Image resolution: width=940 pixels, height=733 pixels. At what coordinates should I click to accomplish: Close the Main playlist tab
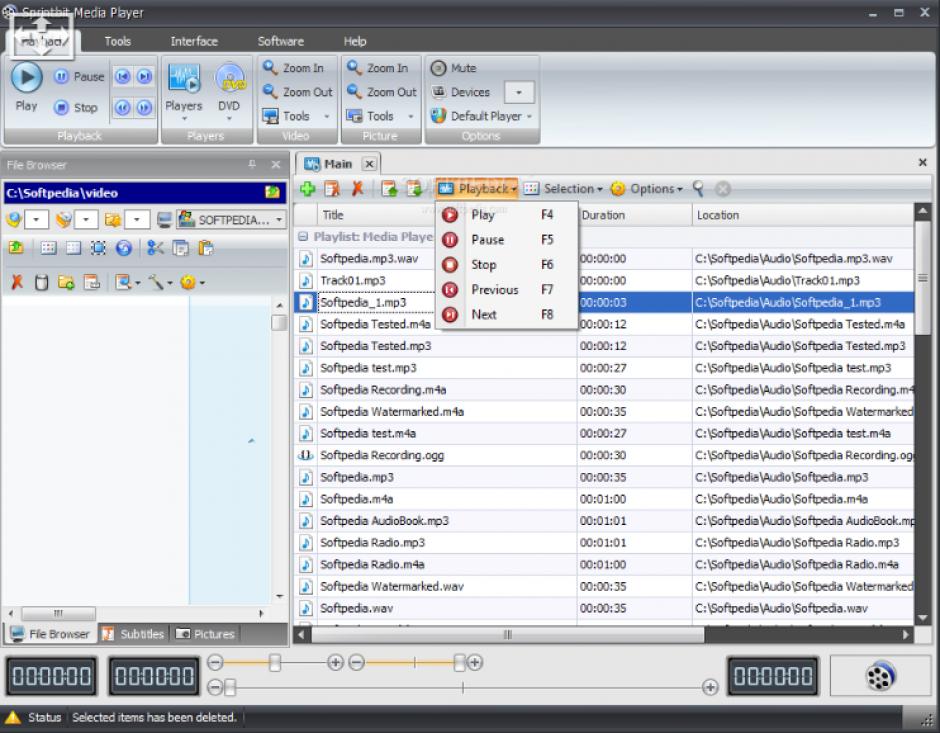(370, 164)
